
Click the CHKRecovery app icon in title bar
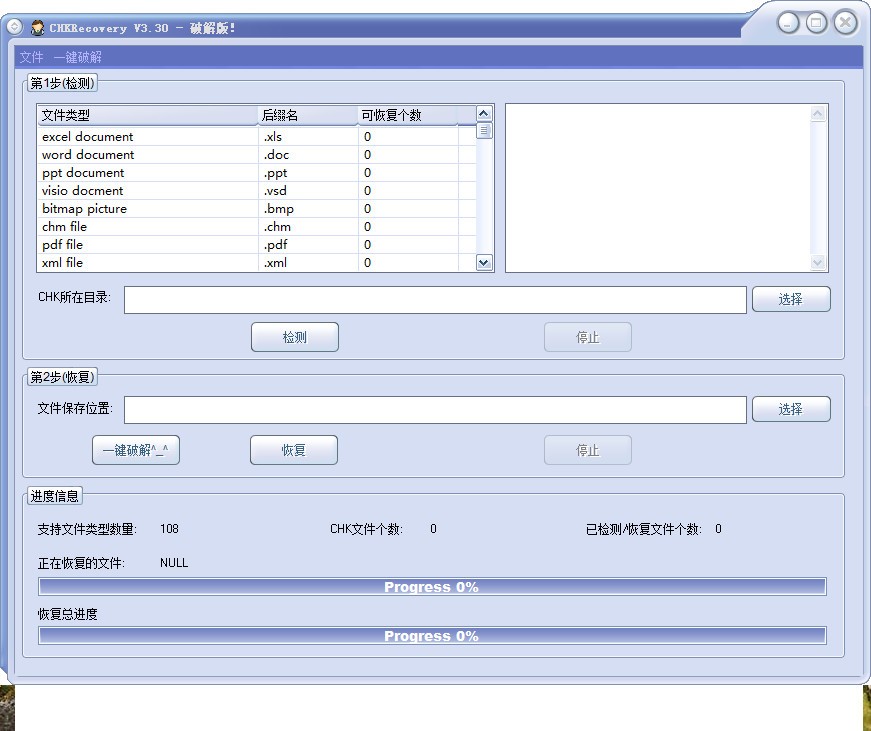tap(38, 27)
